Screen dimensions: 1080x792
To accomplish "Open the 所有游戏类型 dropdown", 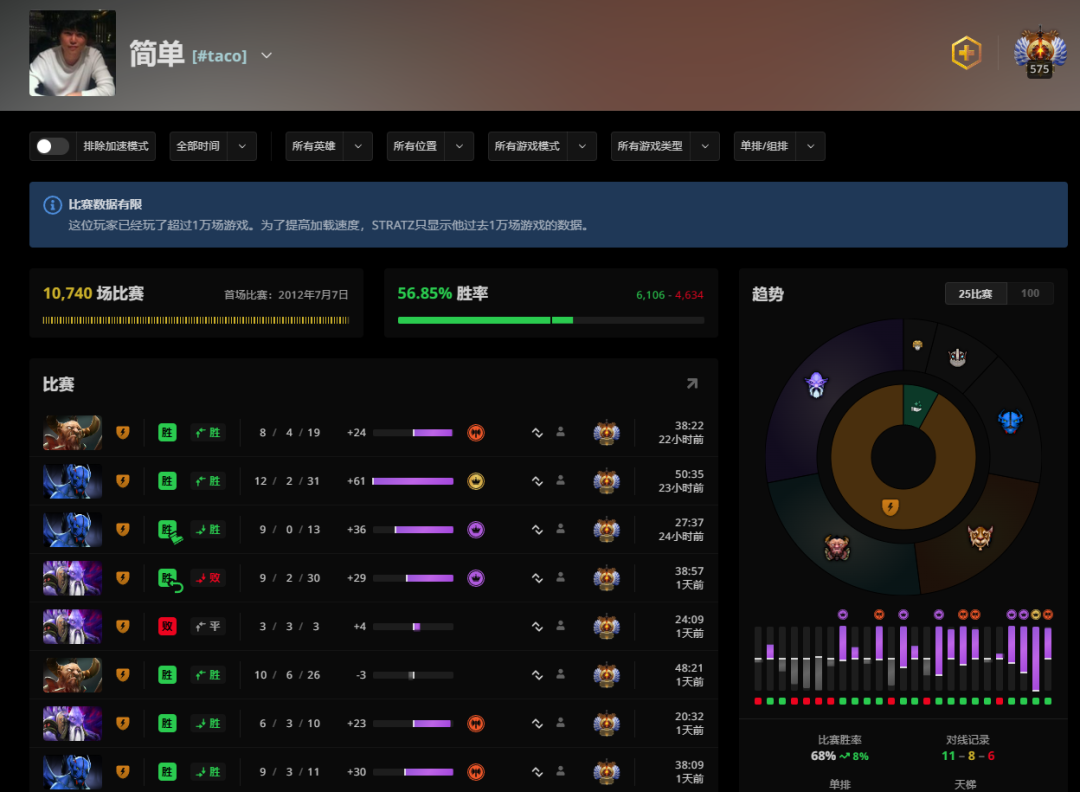I will [665, 146].
